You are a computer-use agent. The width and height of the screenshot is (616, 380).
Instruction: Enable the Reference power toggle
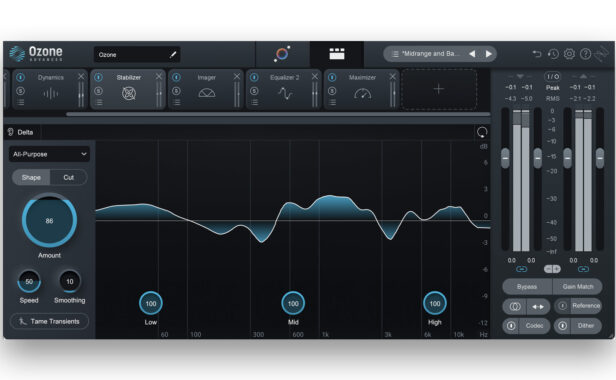pos(563,306)
